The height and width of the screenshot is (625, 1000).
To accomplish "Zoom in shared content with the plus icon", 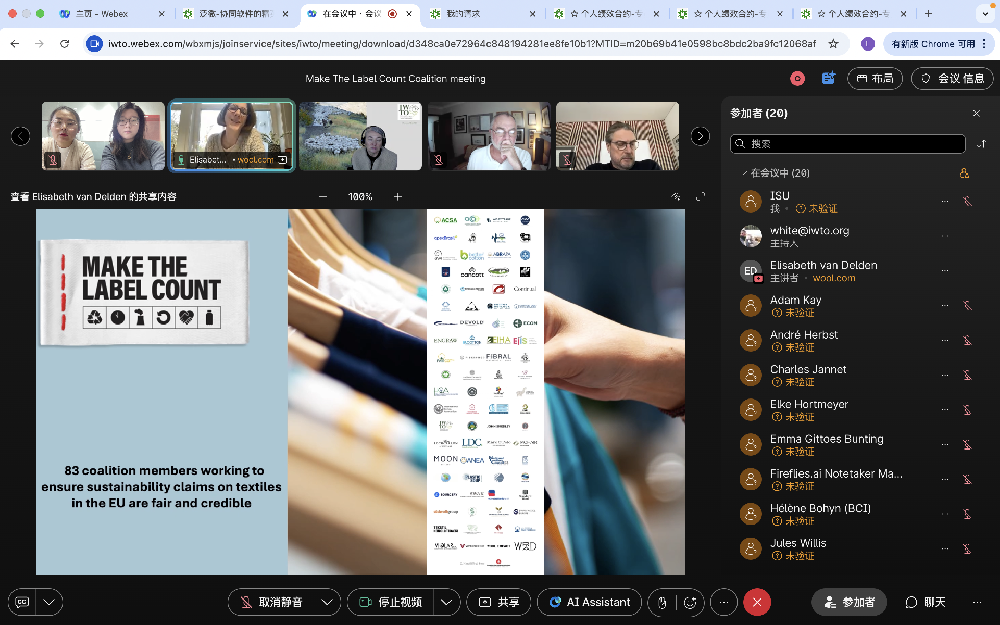I will pos(398,196).
